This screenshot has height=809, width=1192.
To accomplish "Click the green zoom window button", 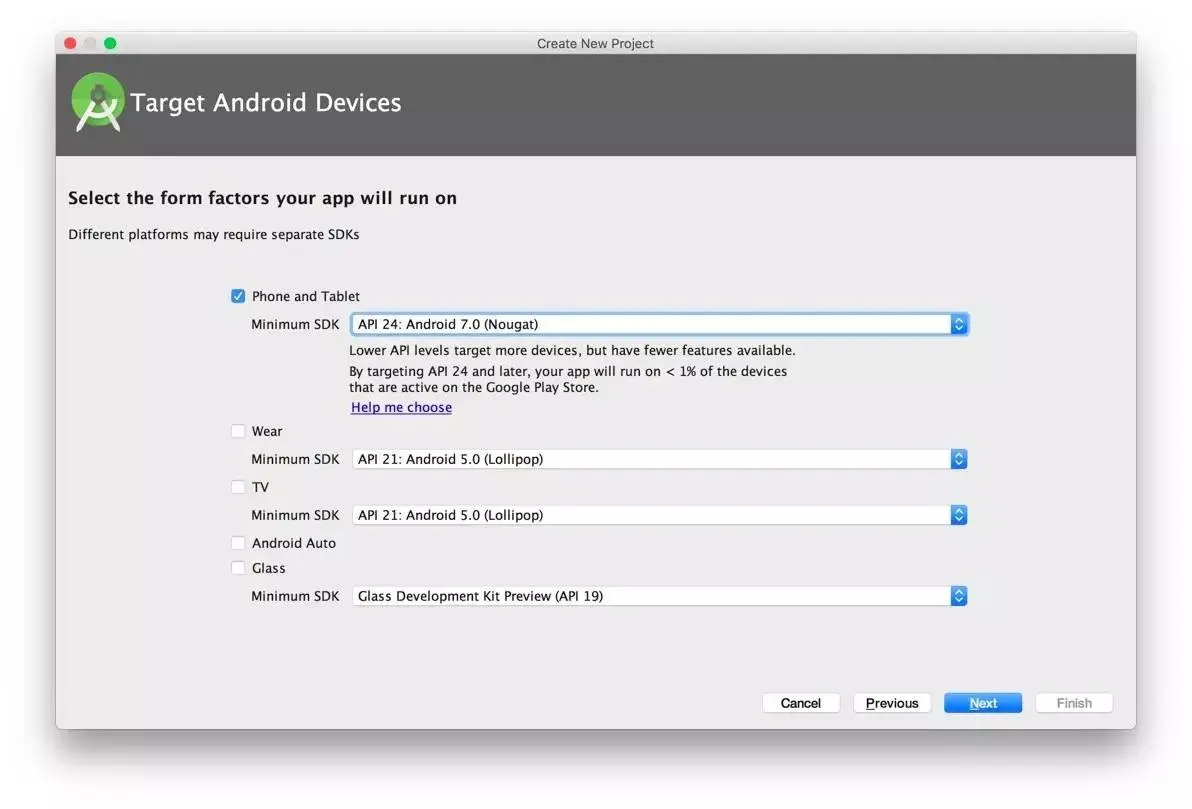I will tap(110, 43).
